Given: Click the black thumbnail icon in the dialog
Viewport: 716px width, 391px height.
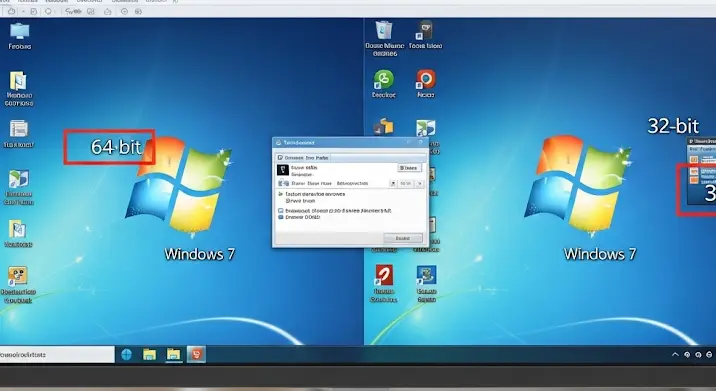Looking at the screenshot, I should point(283,170).
